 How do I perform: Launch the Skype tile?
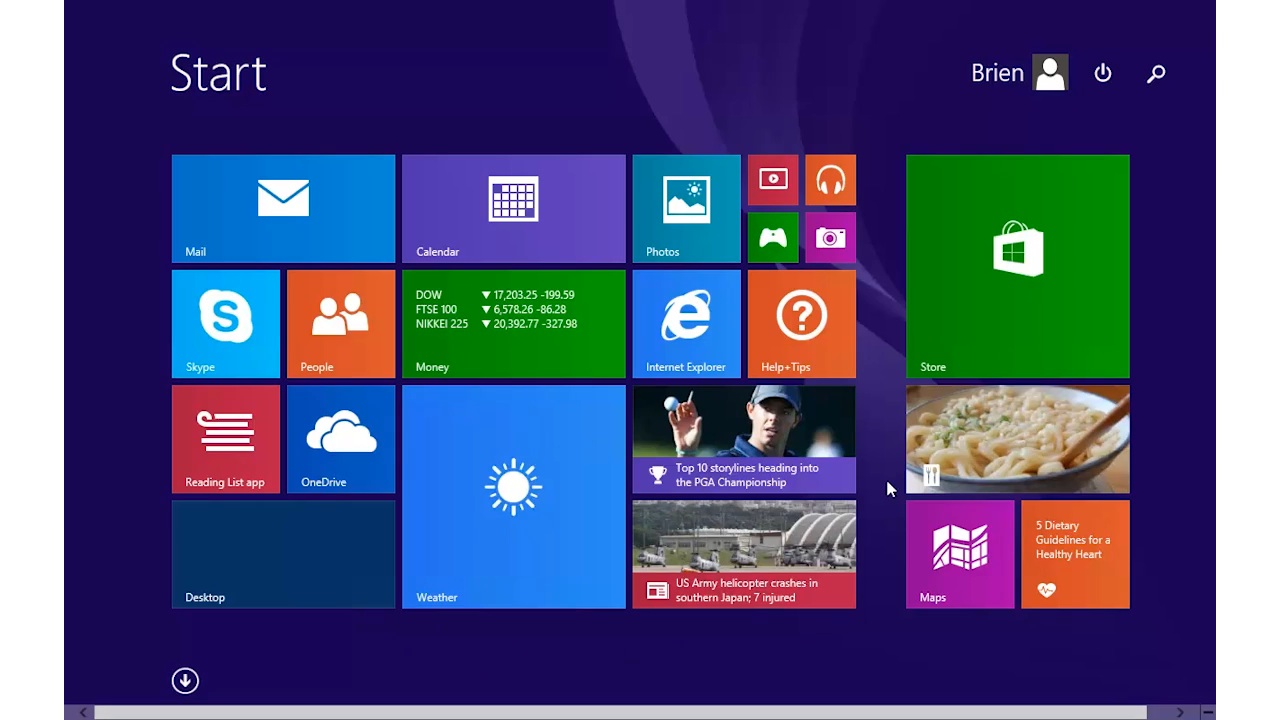point(226,324)
